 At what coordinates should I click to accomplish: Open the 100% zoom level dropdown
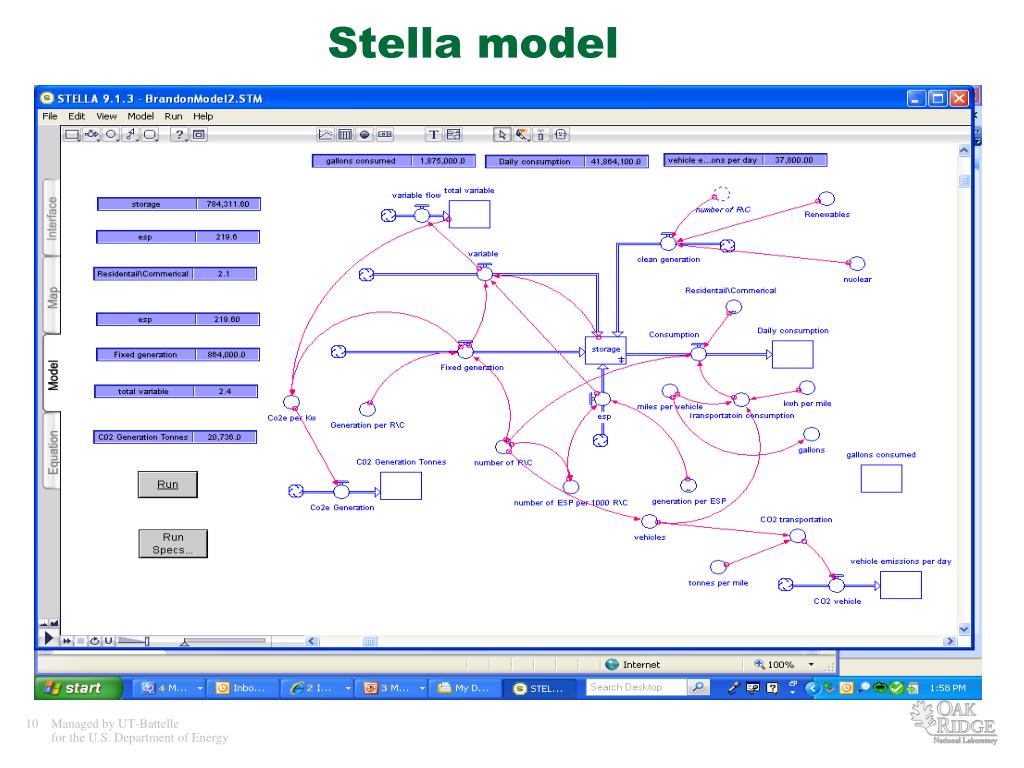click(811, 665)
